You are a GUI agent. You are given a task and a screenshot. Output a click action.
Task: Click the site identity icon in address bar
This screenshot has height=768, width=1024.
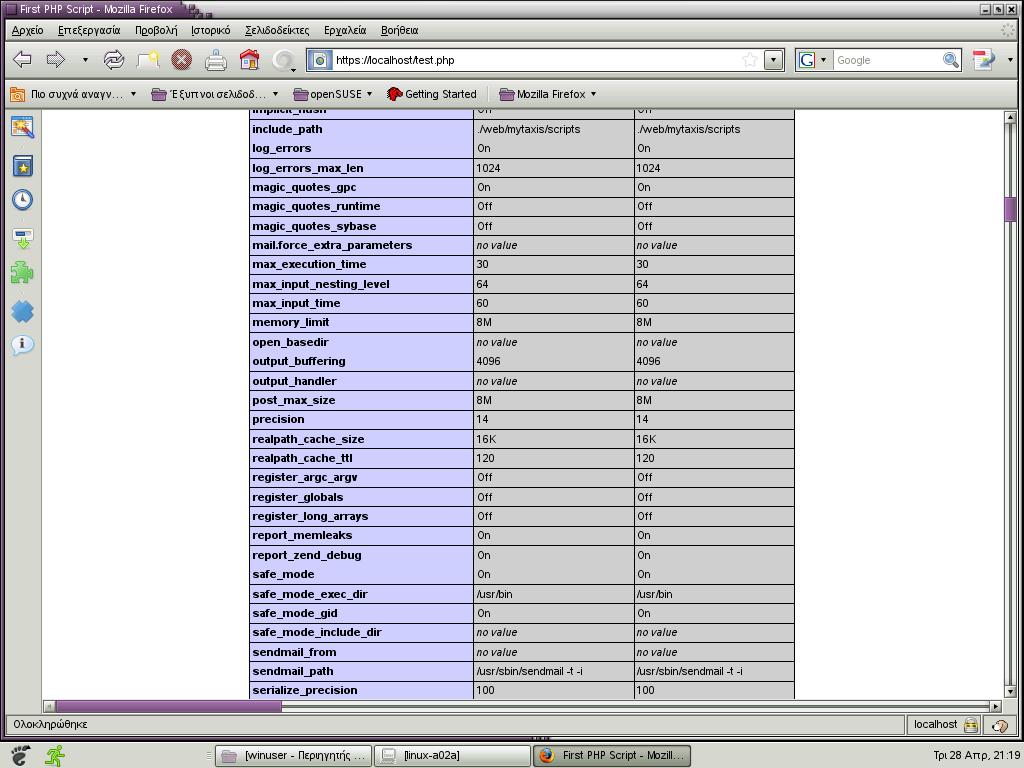320,60
